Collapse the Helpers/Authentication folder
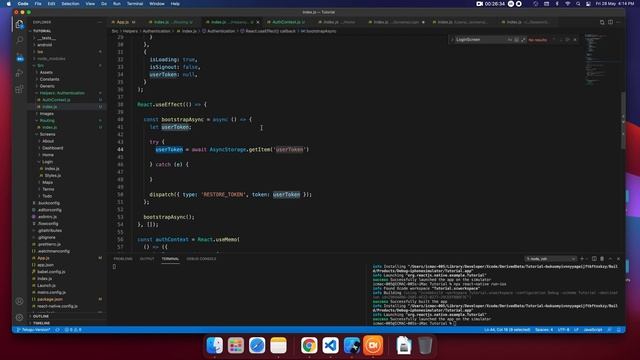 coord(62,93)
